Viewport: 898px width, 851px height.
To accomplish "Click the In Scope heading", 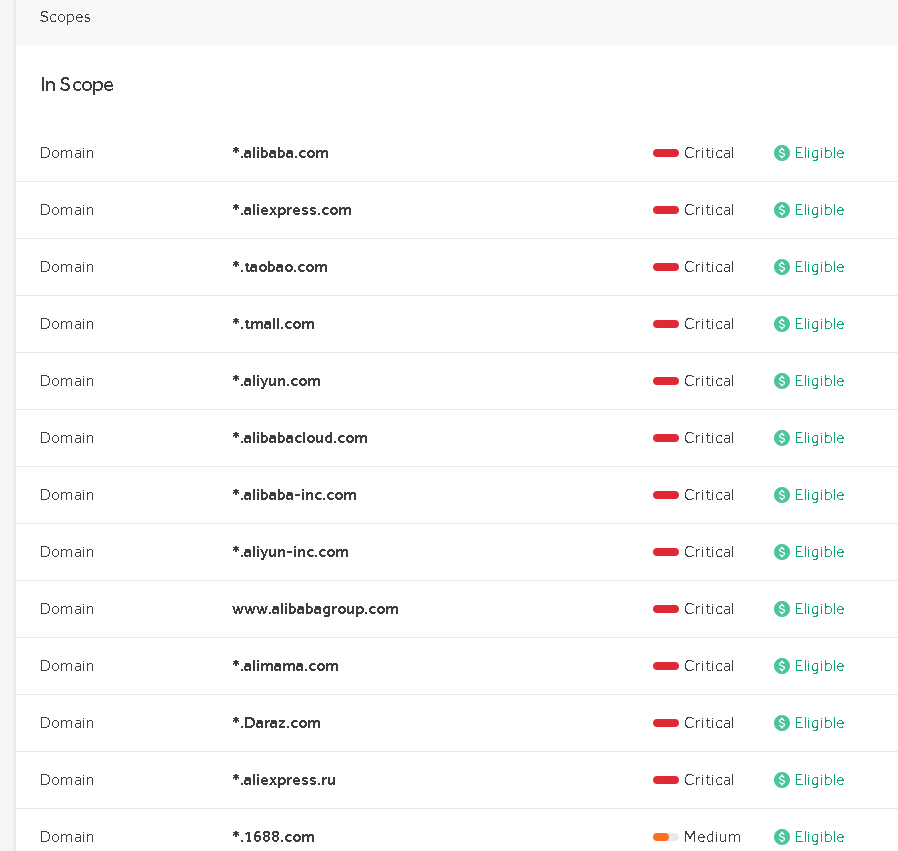I will tap(77, 85).
